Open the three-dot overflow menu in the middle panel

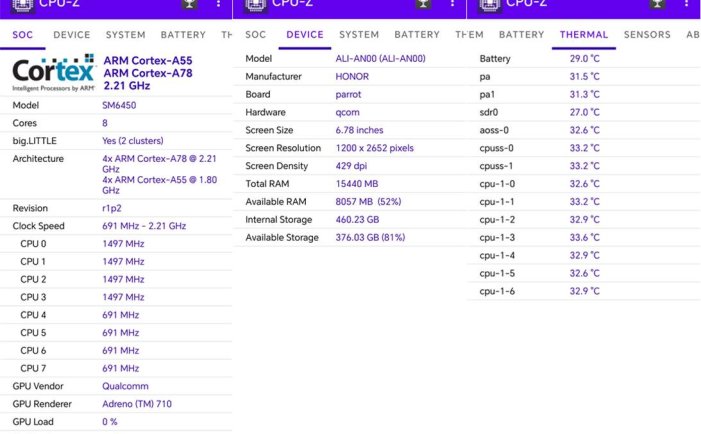point(453,5)
